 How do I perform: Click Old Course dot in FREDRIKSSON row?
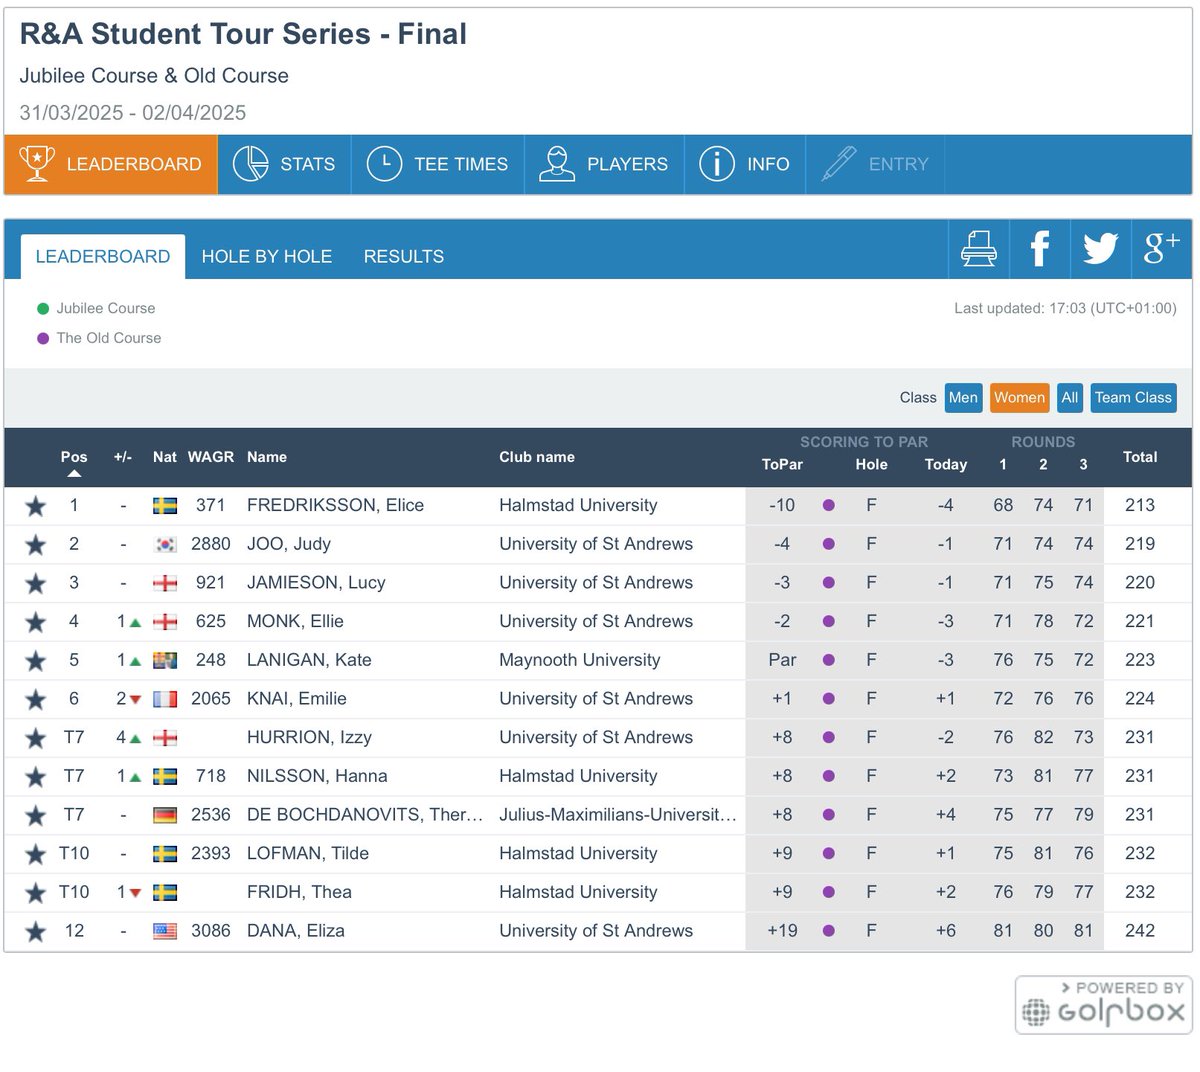coord(828,505)
